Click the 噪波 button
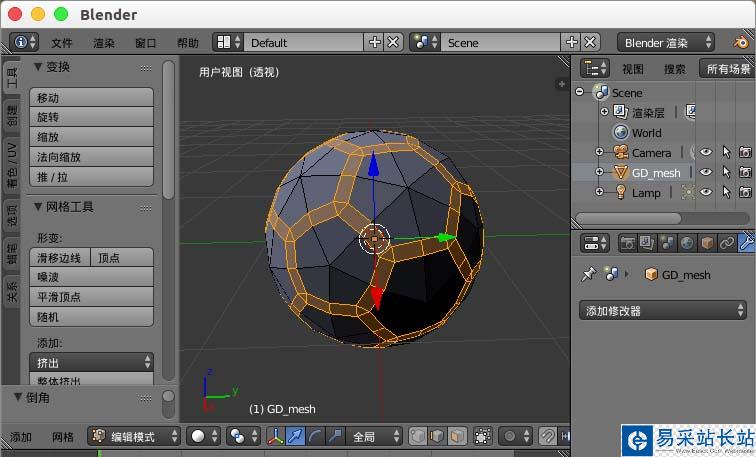Screen dimensions: 756x457 point(92,277)
